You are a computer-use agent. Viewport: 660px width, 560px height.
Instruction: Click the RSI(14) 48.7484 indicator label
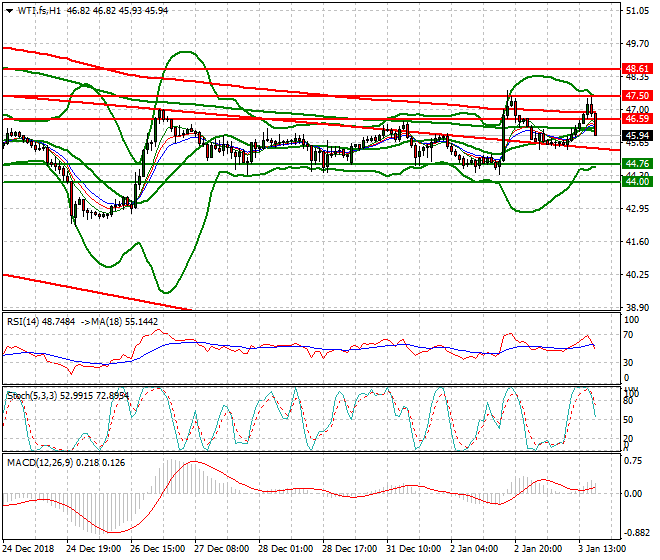[x=41, y=322]
